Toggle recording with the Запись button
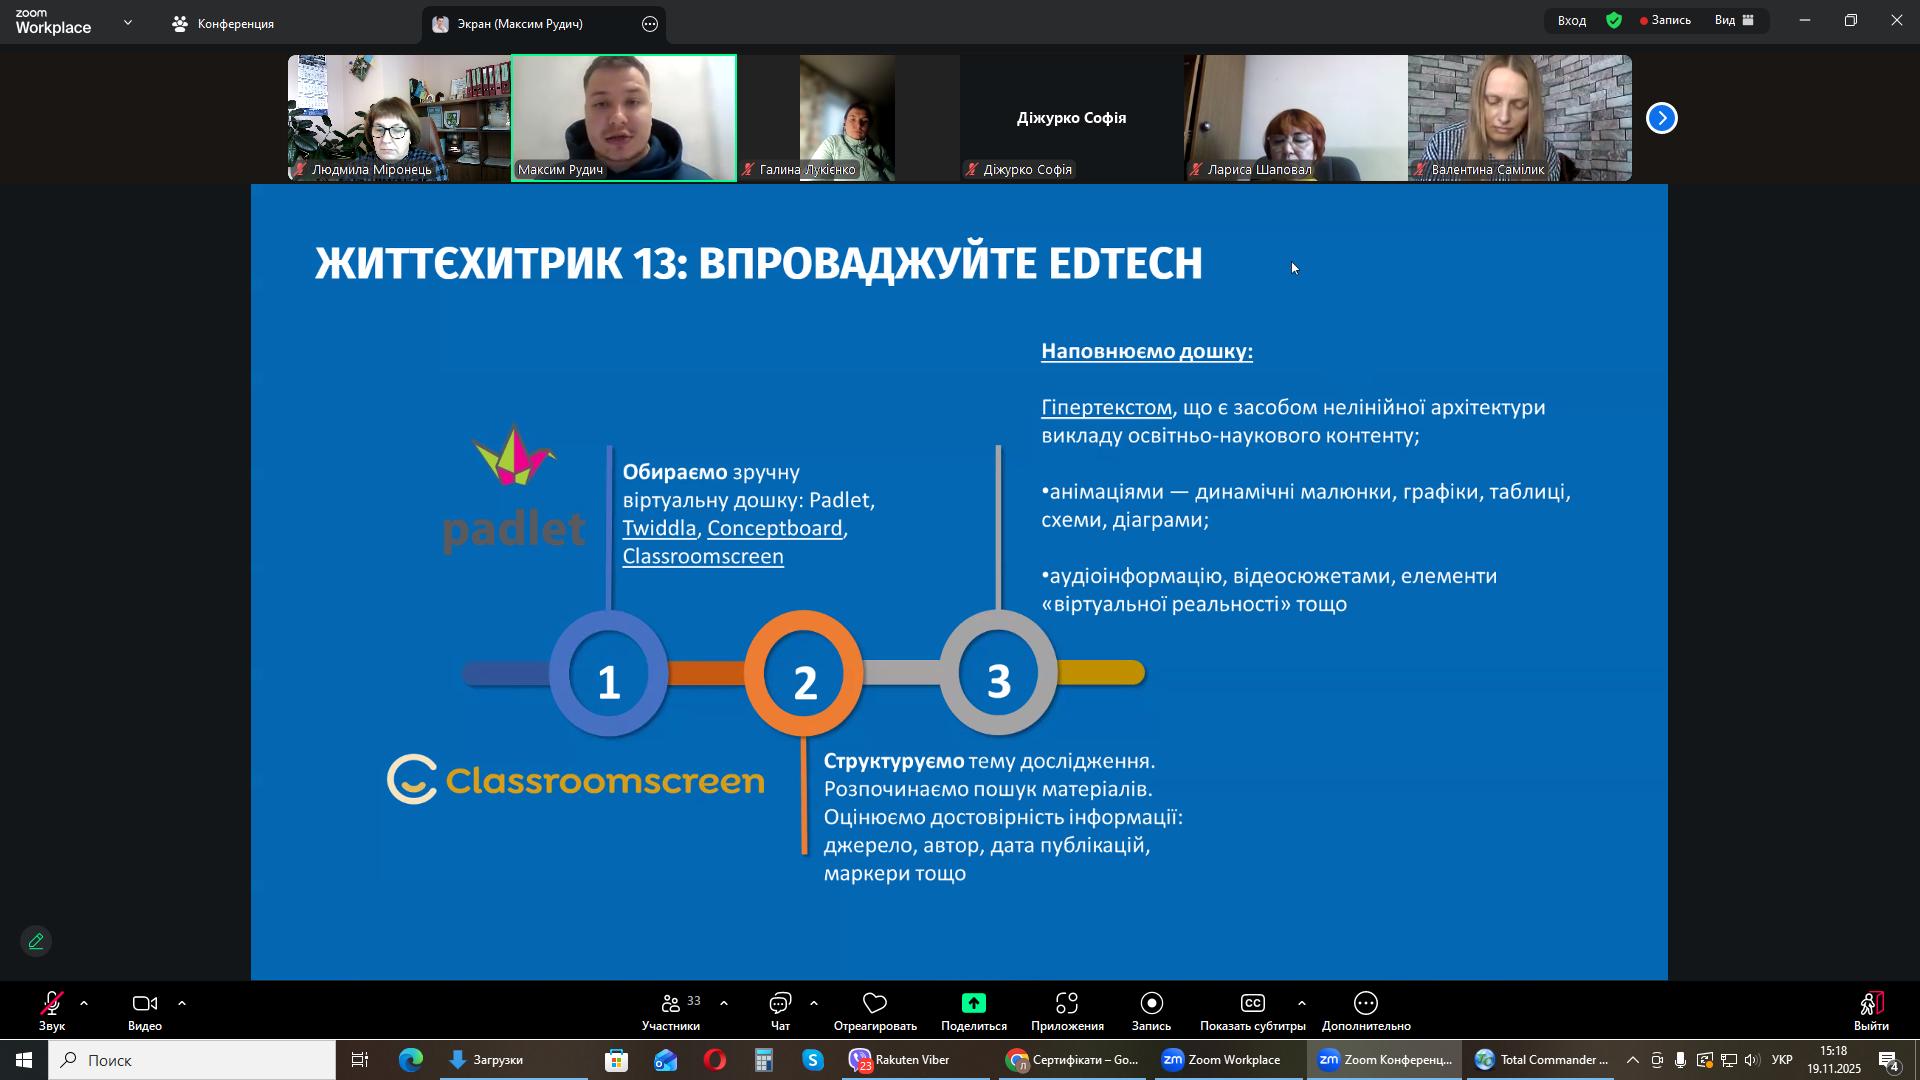The width and height of the screenshot is (1920, 1080). (x=1151, y=1004)
